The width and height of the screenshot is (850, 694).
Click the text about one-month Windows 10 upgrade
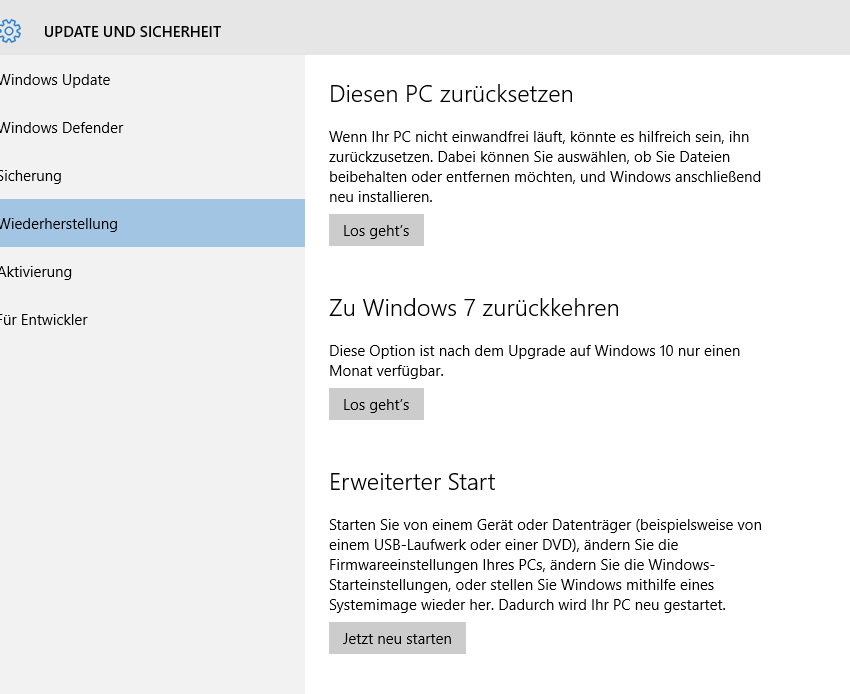point(535,361)
